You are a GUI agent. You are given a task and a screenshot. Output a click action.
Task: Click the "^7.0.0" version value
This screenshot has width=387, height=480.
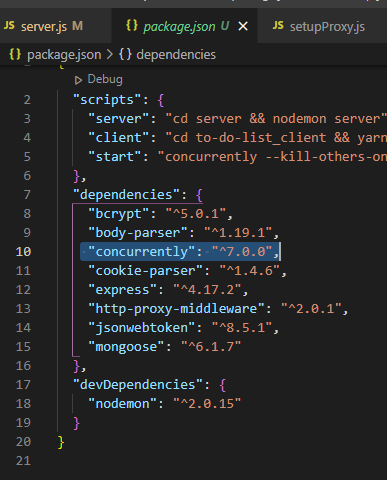coord(242,252)
